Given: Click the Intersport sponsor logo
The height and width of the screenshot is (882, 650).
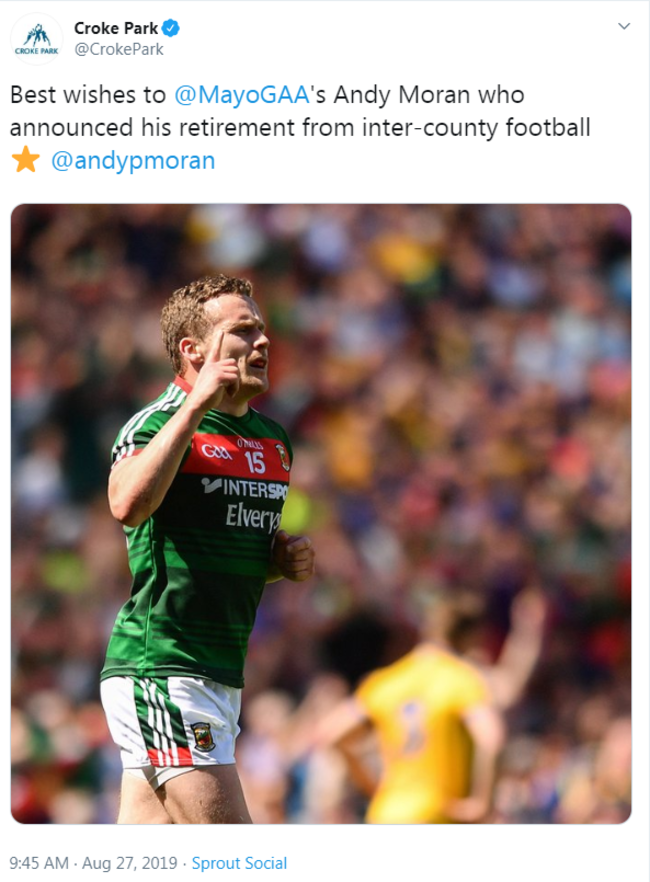Looking at the screenshot, I should click(x=245, y=488).
